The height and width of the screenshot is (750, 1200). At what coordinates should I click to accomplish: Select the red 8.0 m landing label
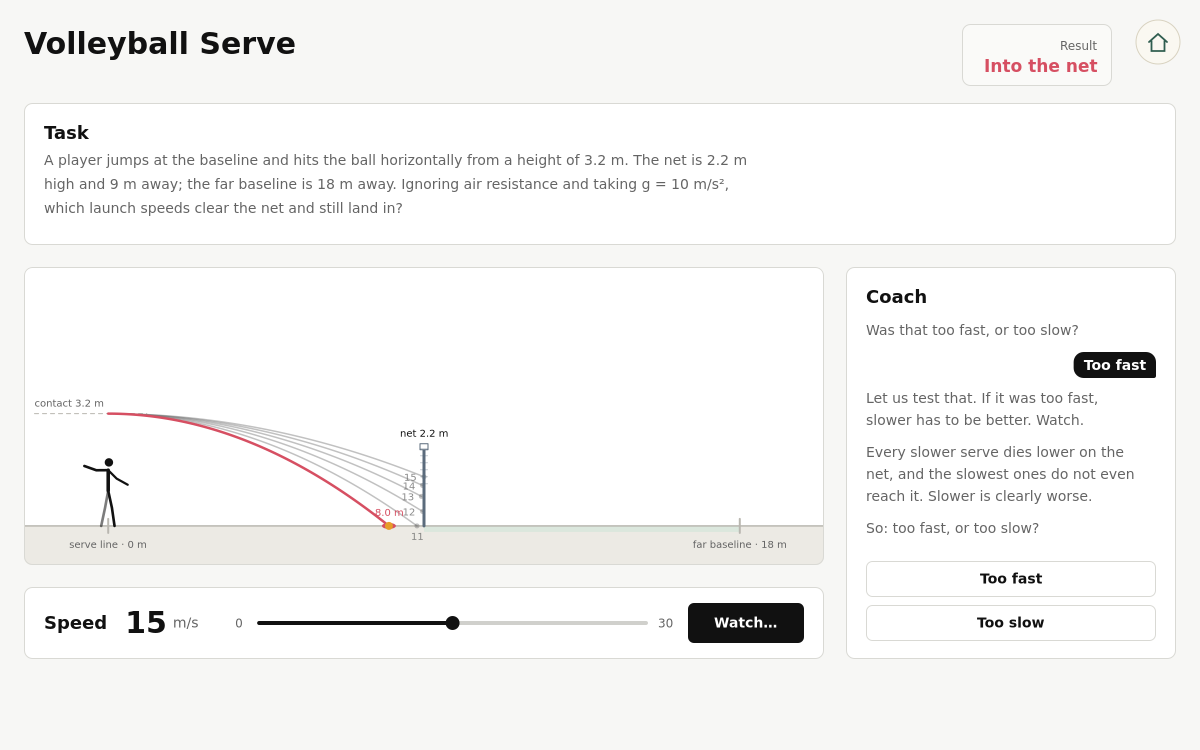pyautogui.click(x=389, y=512)
